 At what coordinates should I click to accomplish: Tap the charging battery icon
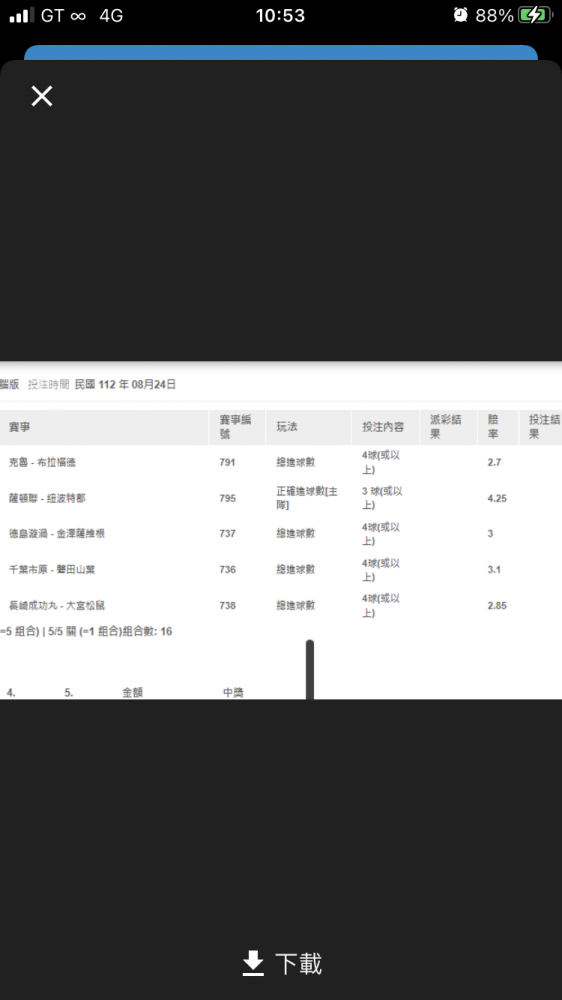click(x=535, y=15)
